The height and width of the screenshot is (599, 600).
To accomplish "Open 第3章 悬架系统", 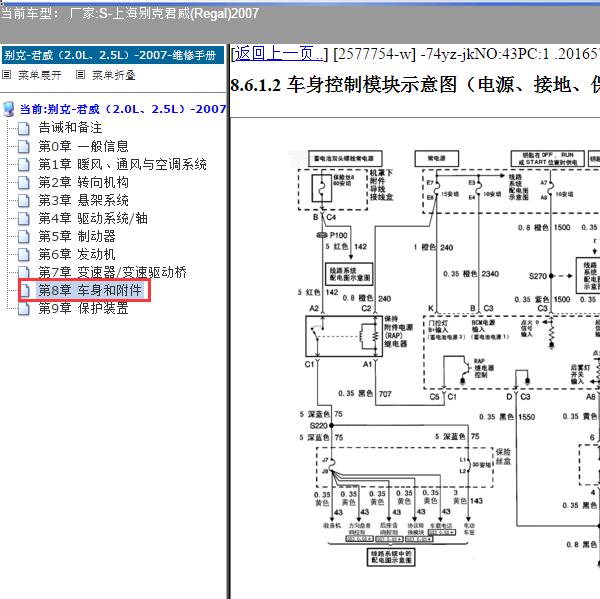I will pos(83,200).
